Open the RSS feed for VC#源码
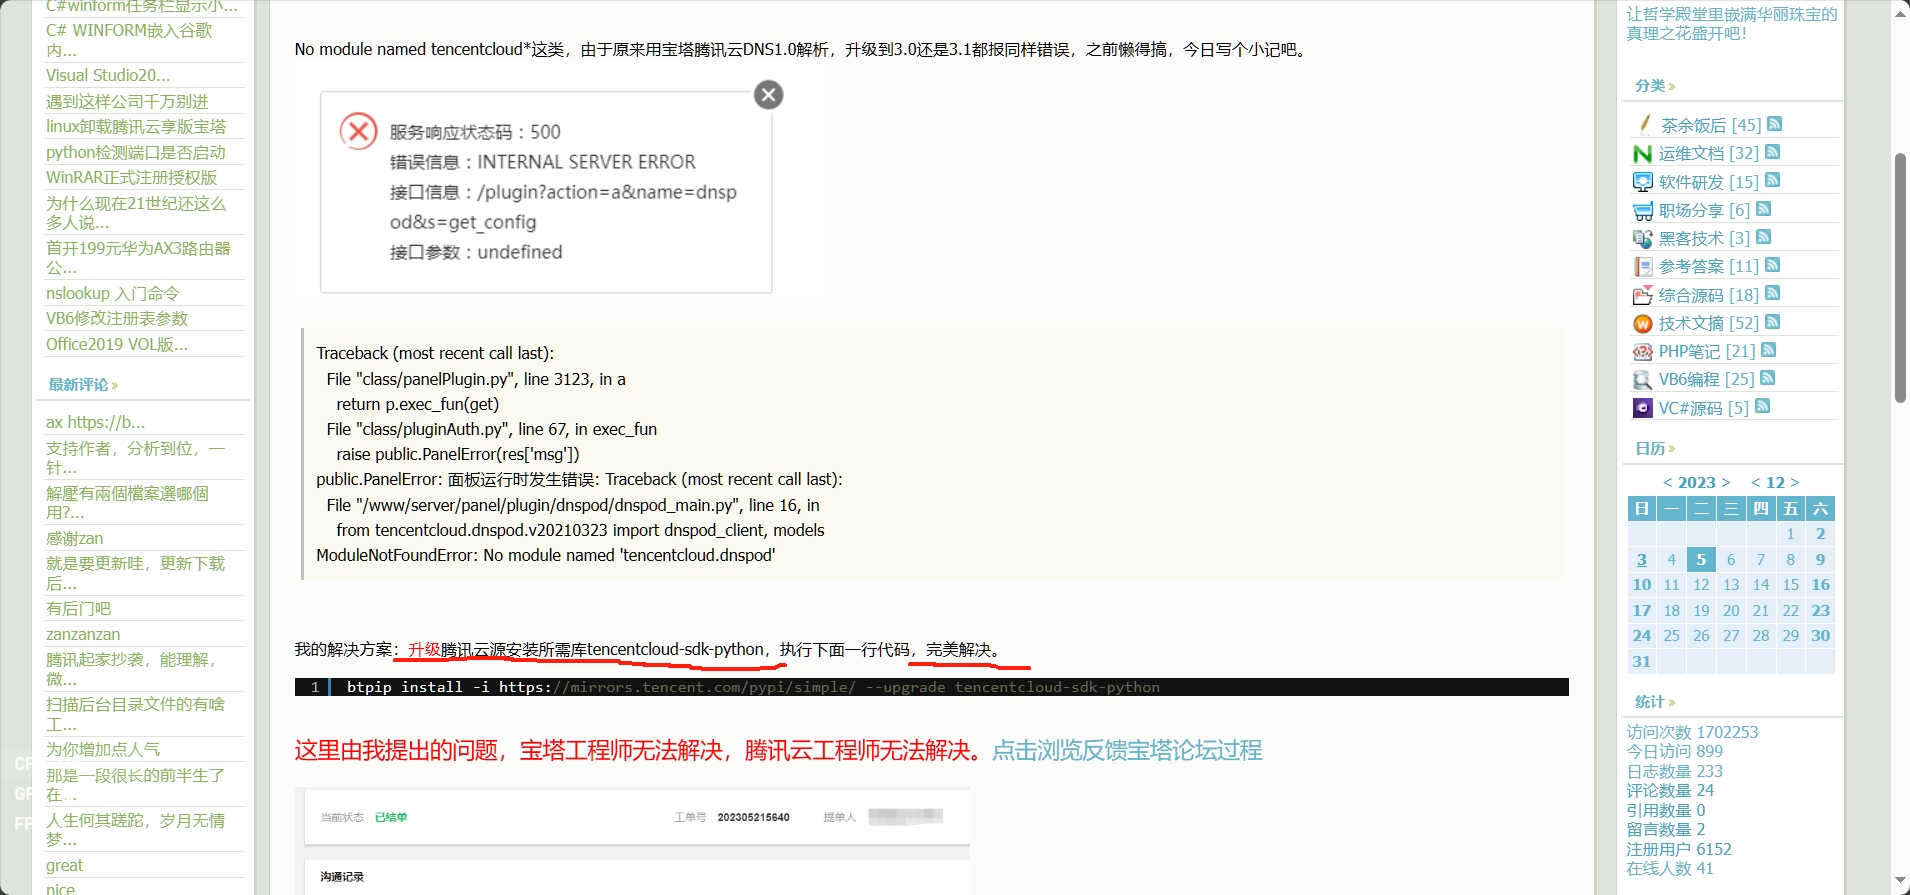Viewport: 1910px width, 895px height. pos(1763,406)
